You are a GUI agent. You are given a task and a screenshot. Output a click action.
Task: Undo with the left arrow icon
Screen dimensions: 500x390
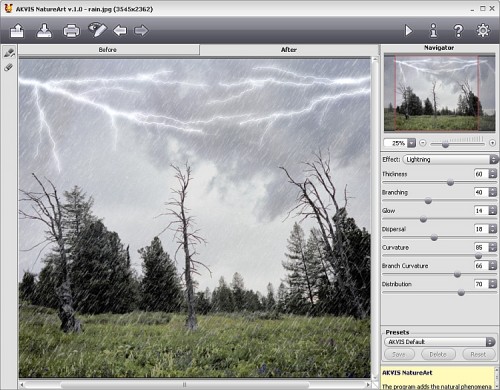120,31
